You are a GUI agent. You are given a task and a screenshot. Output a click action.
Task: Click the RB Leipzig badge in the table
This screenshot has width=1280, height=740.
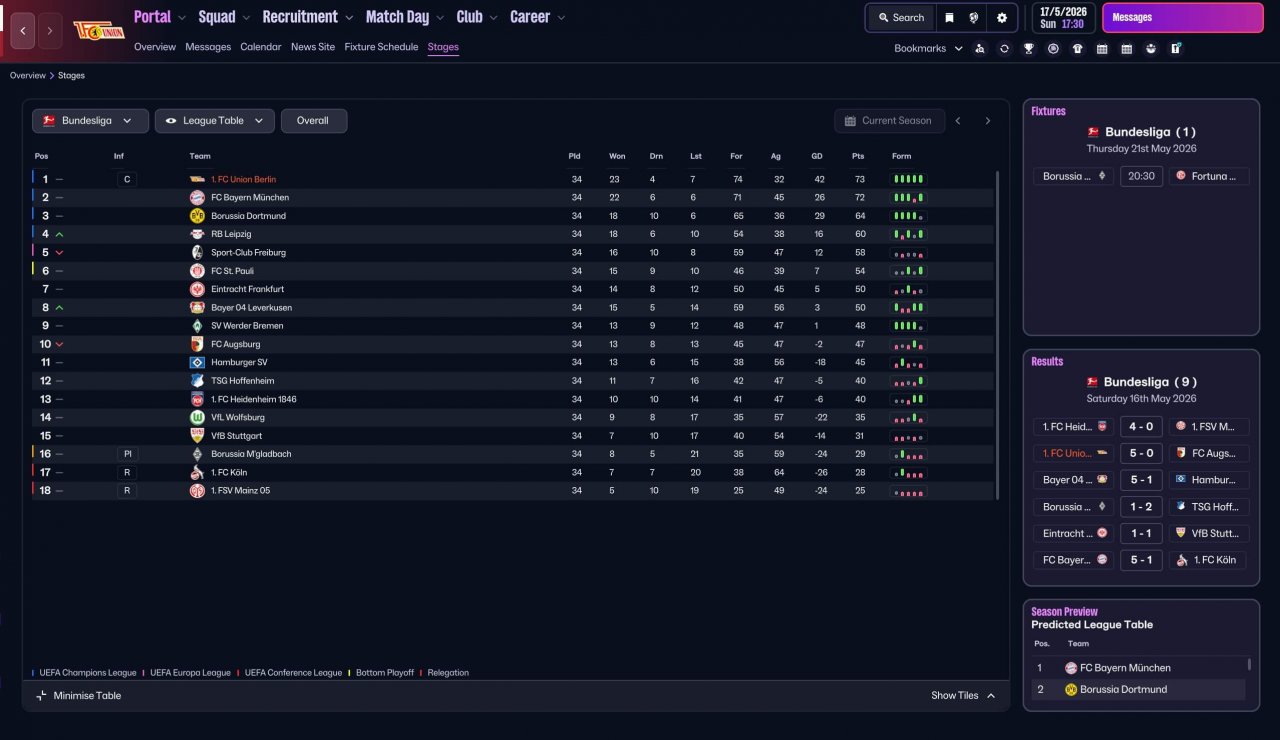point(197,234)
